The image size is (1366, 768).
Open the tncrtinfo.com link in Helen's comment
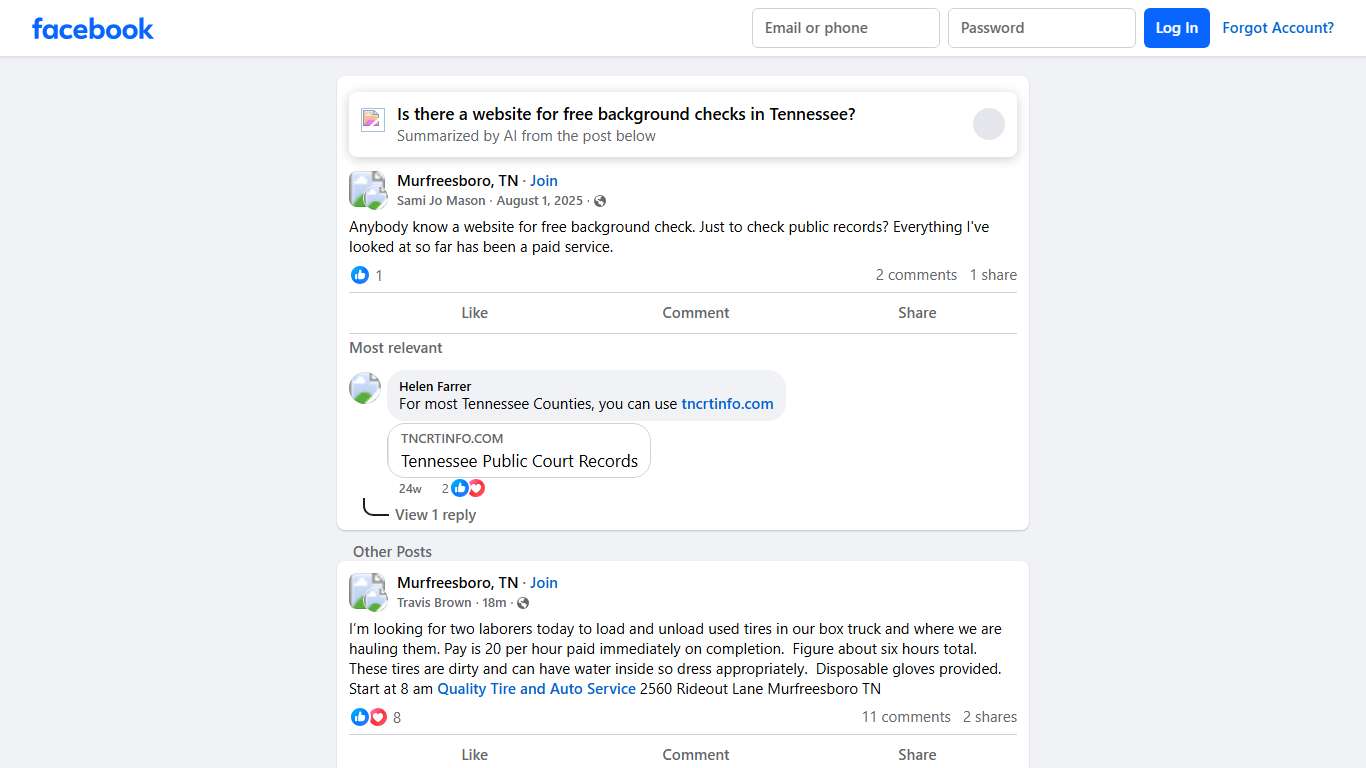click(x=727, y=404)
